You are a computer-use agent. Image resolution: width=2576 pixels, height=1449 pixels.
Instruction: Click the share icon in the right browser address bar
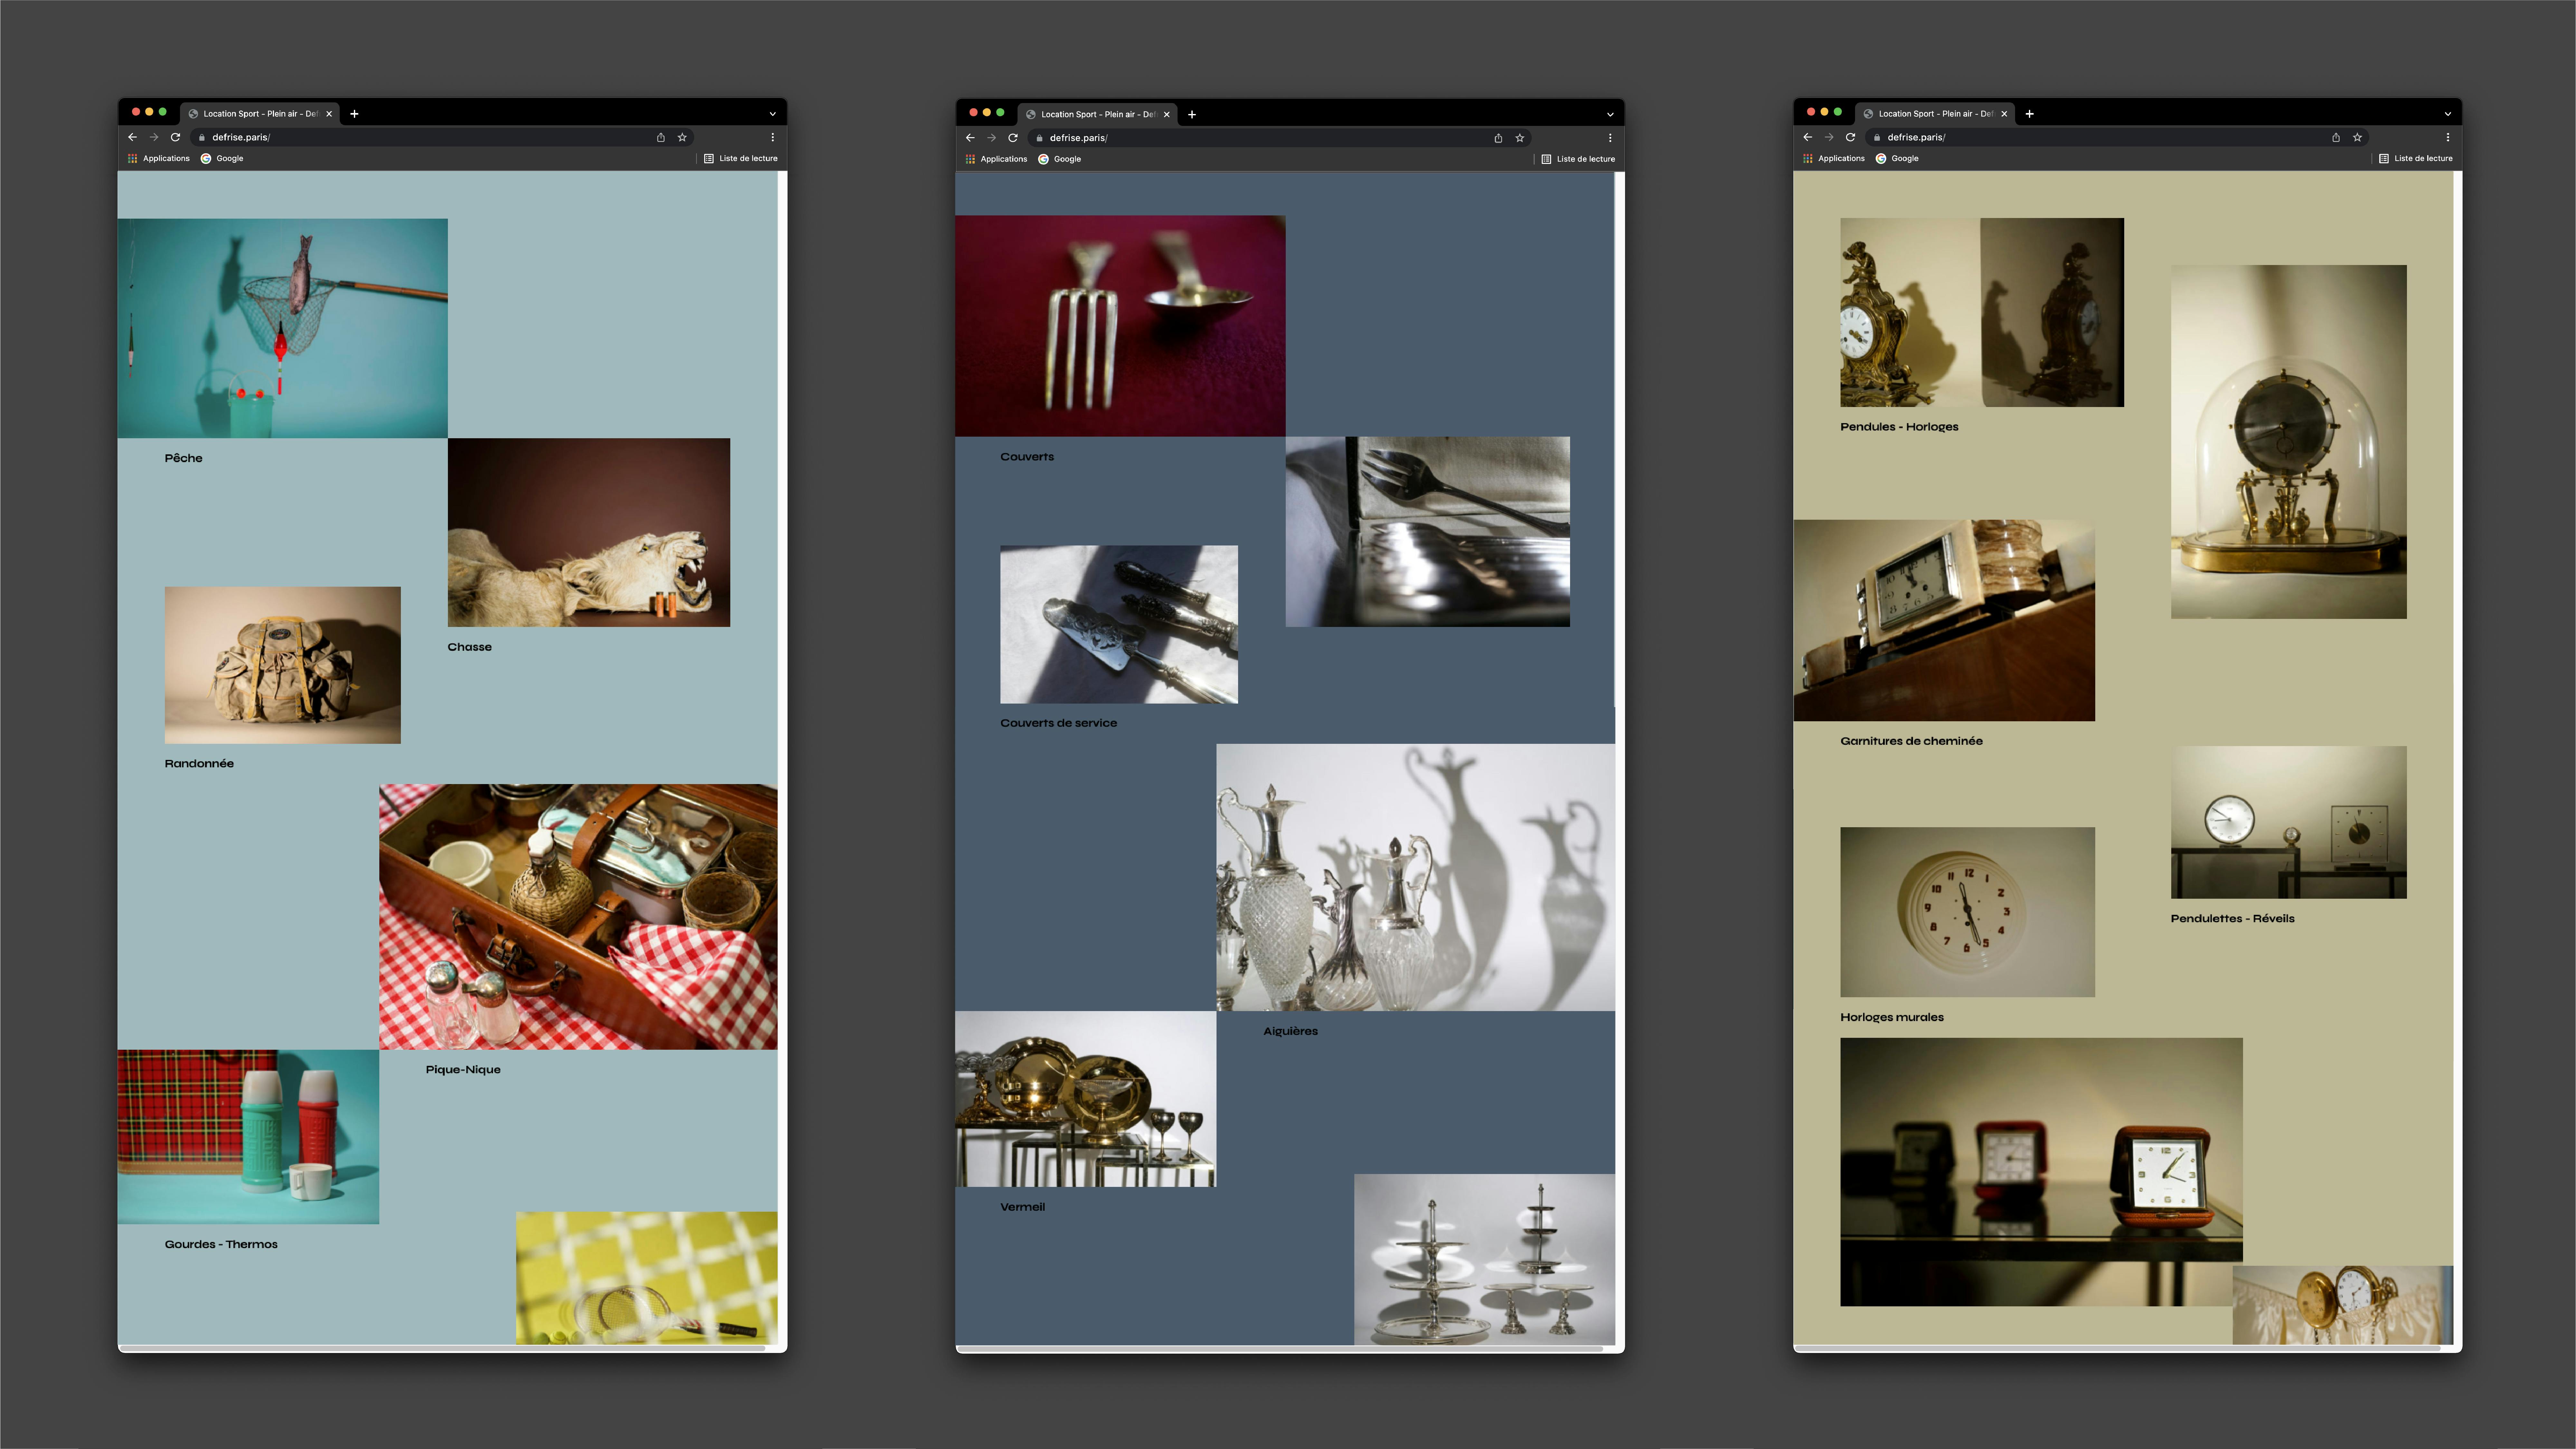point(2336,137)
